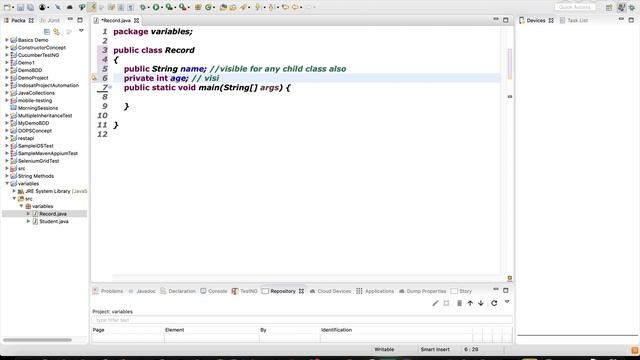
Task: Maximize the editor area
Action: point(506,20)
